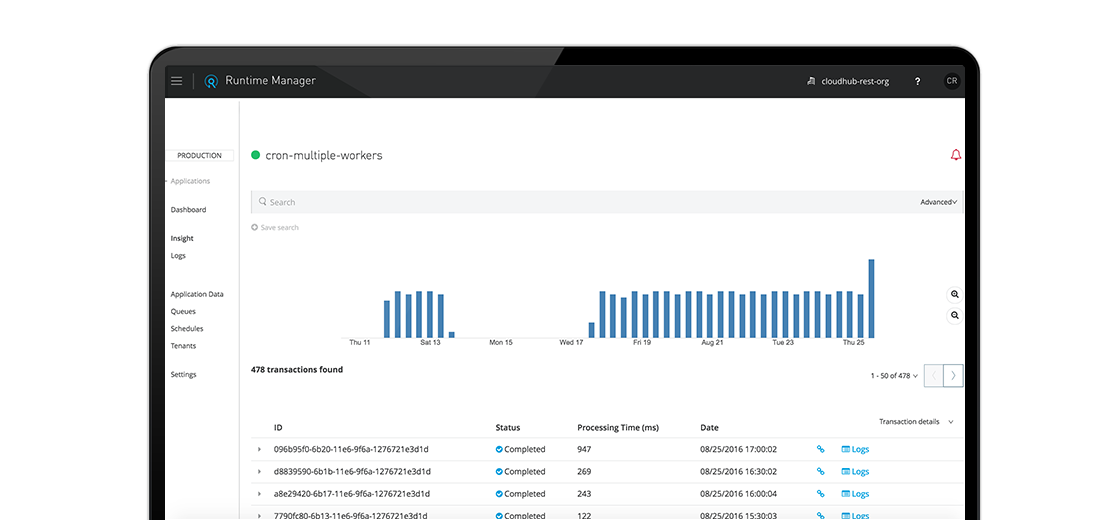The width and height of the screenshot is (1120, 520).
Task: Open Logs for the 16:00:04 transaction
Action: (855, 494)
